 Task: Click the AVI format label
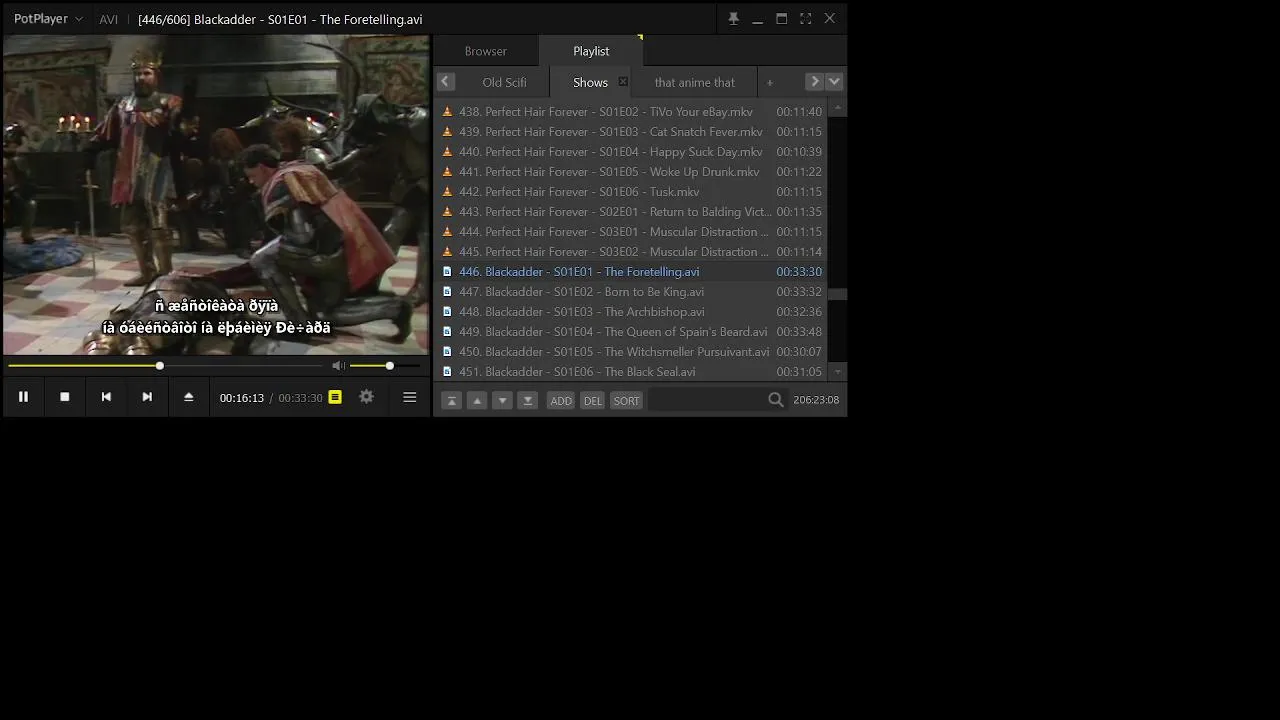click(x=109, y=19)
